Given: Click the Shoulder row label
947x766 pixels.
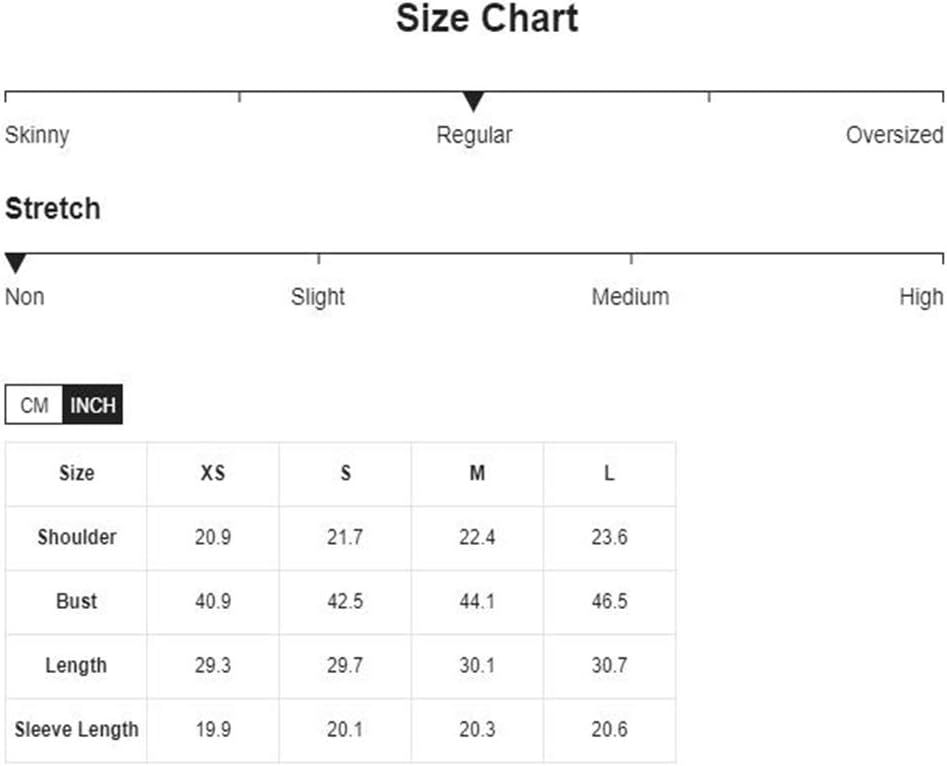Looking at the screenshot, I should [77, 537].
